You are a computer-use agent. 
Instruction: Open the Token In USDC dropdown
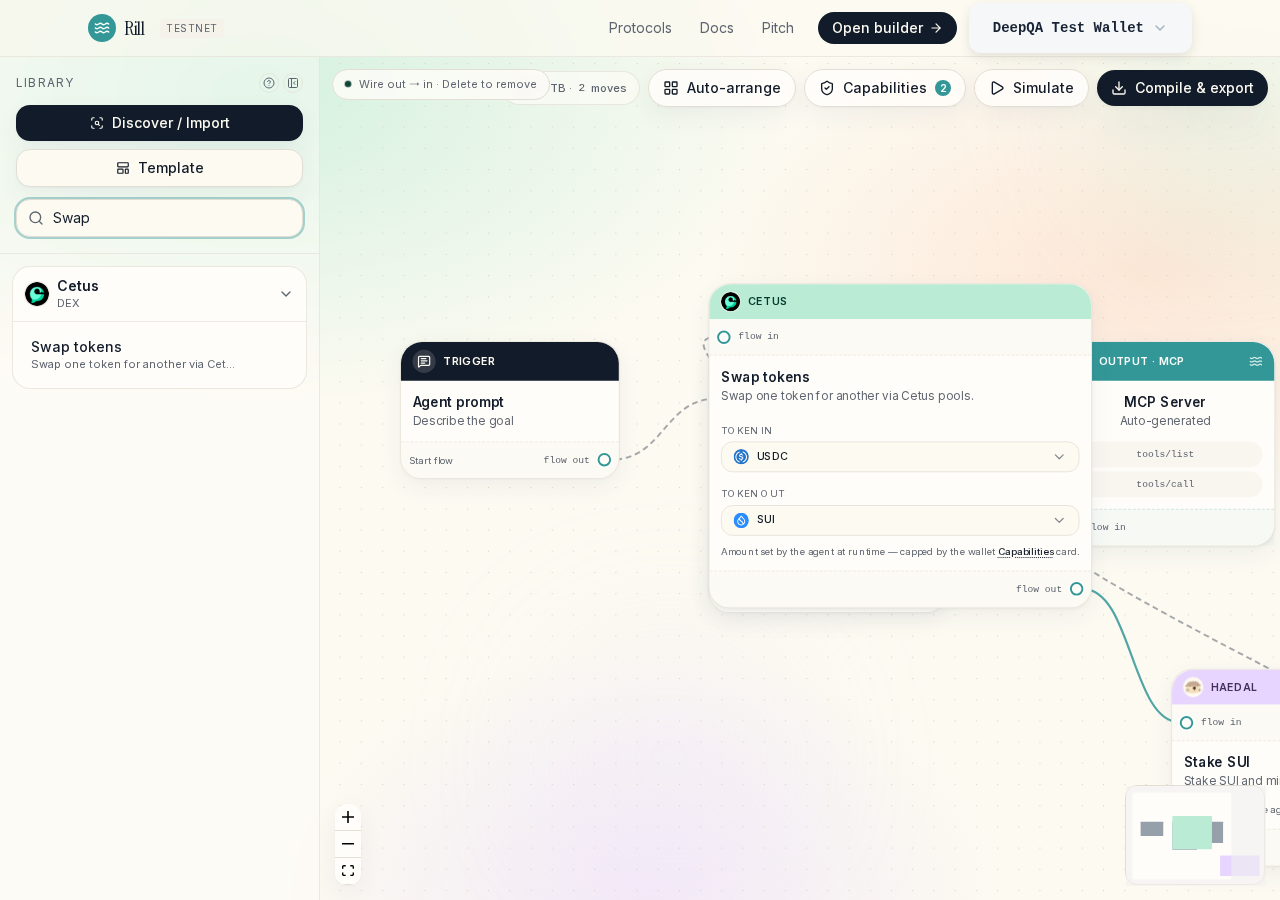tap(900, 457)
